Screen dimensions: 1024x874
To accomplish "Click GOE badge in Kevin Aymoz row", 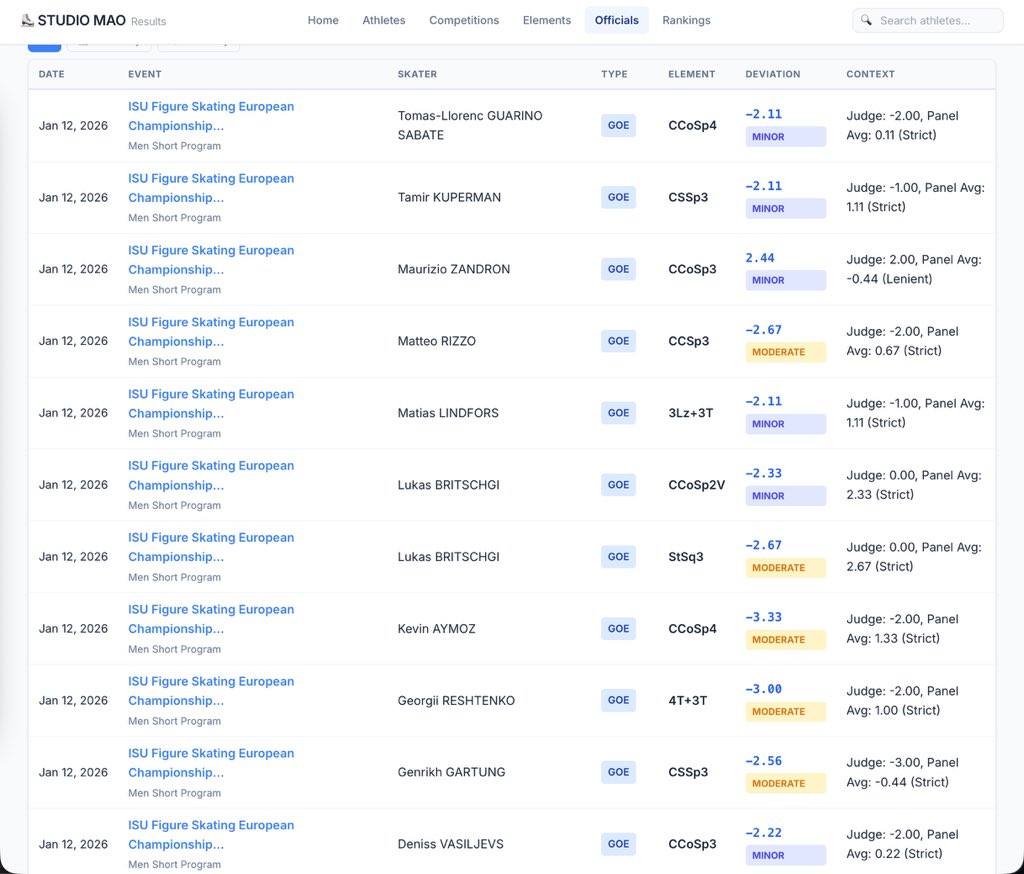I will [x=618, y=628].
